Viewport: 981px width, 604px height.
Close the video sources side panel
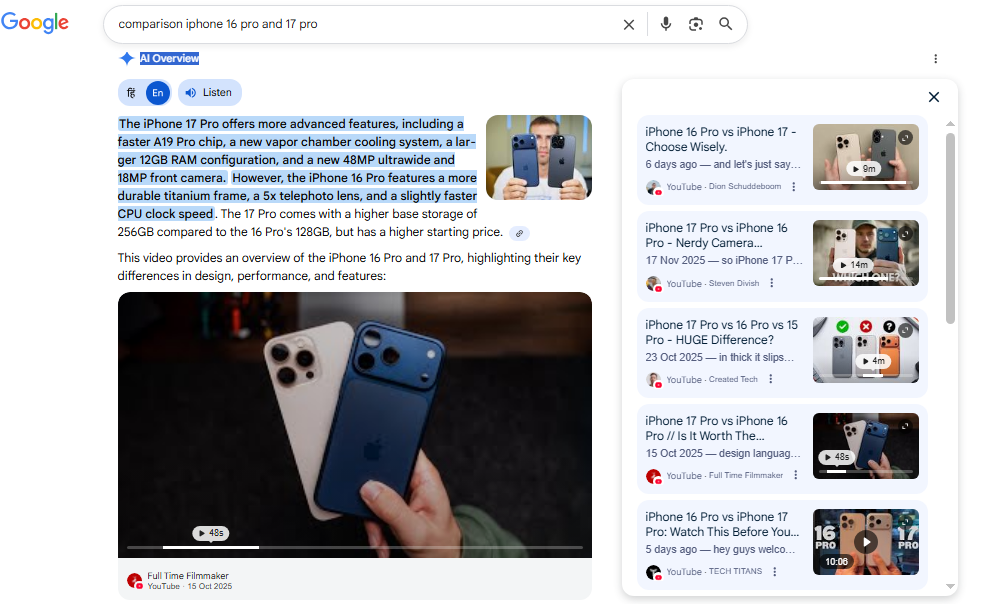[x=933, y=97]
